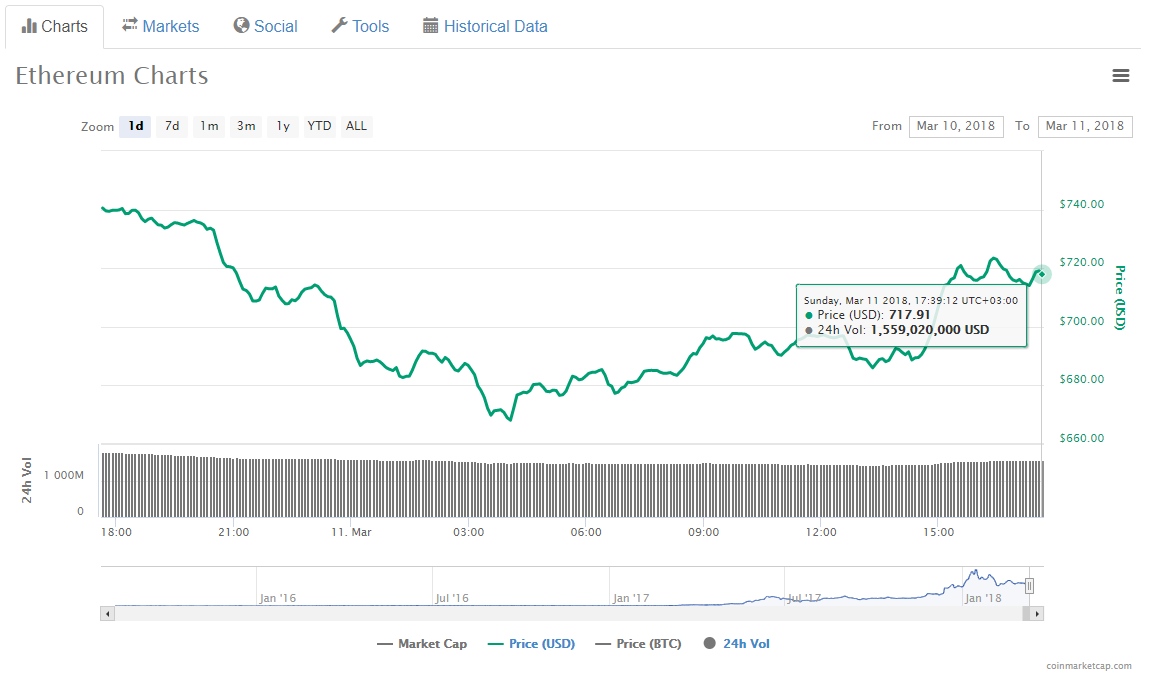Open the Markets tab
The width and height of the screenshot is (1150, 673).
tap(161, 26)
